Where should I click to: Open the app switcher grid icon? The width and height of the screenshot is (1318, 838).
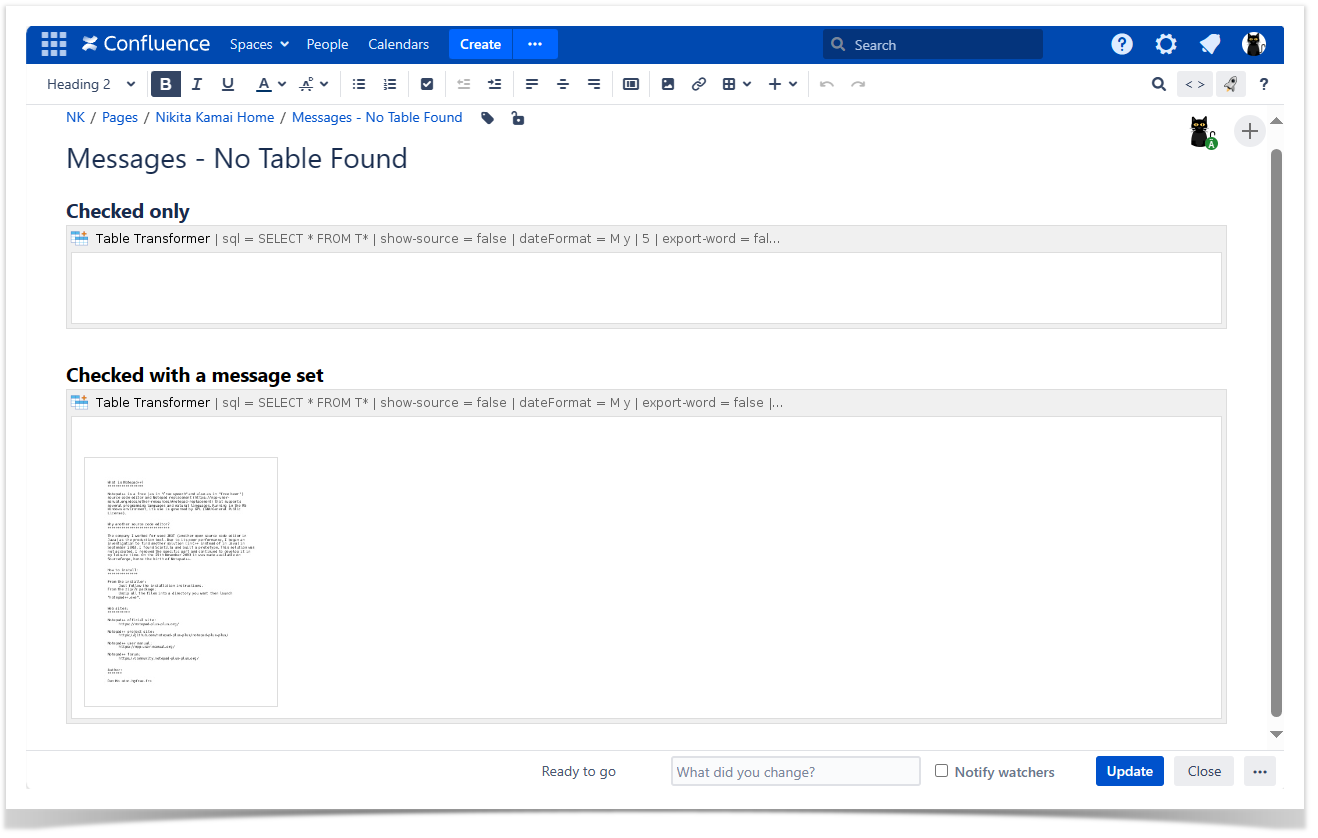(x=54, y=44)
